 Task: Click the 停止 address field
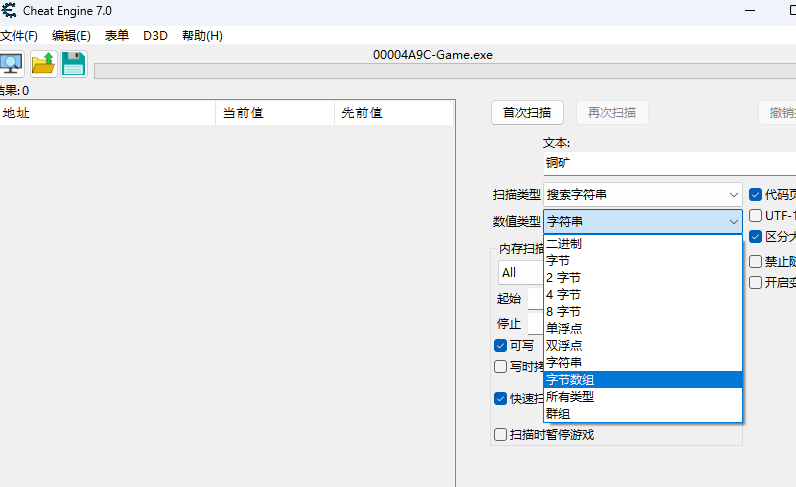pos(536,323)
